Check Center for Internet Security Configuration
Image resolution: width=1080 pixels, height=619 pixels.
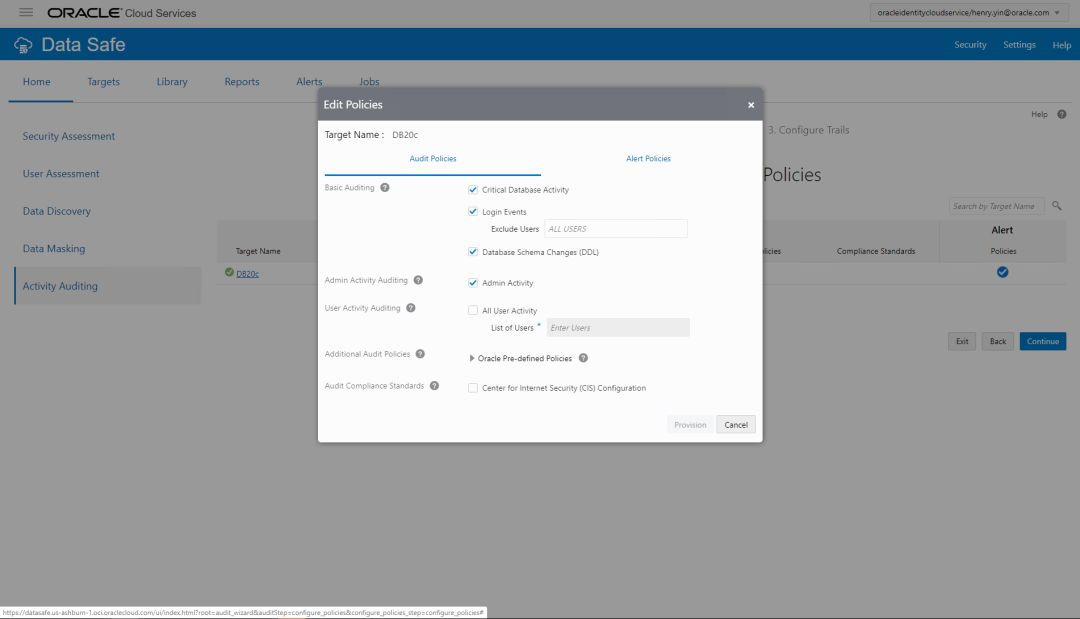pyautogui.click(x=473, y=388)
